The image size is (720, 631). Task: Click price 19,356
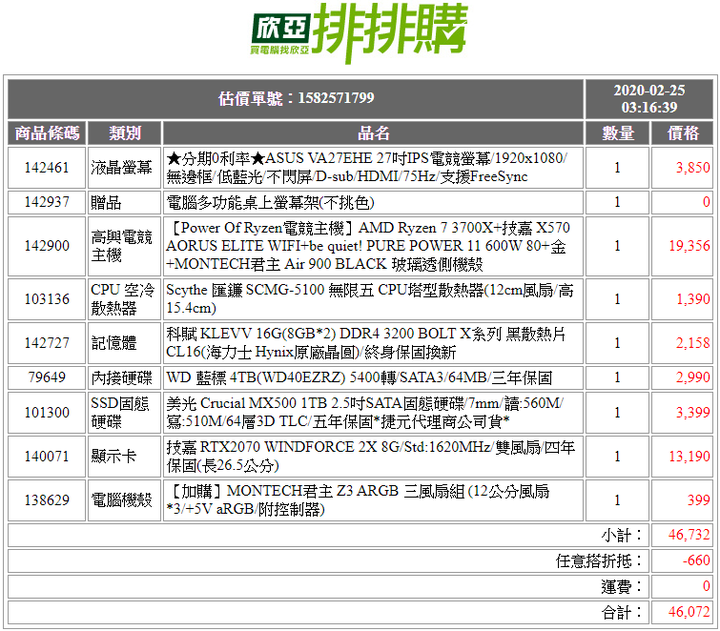tap(689, 246)
